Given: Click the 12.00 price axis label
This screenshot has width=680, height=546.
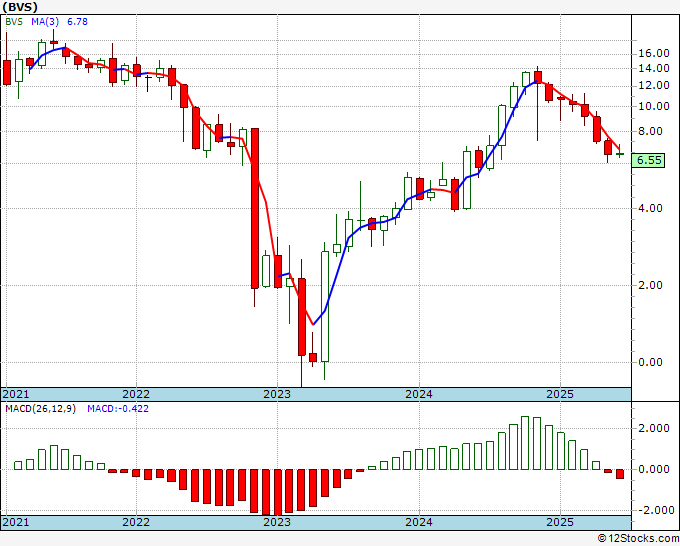Looking at the screenshot, I should tap(654, 85).
